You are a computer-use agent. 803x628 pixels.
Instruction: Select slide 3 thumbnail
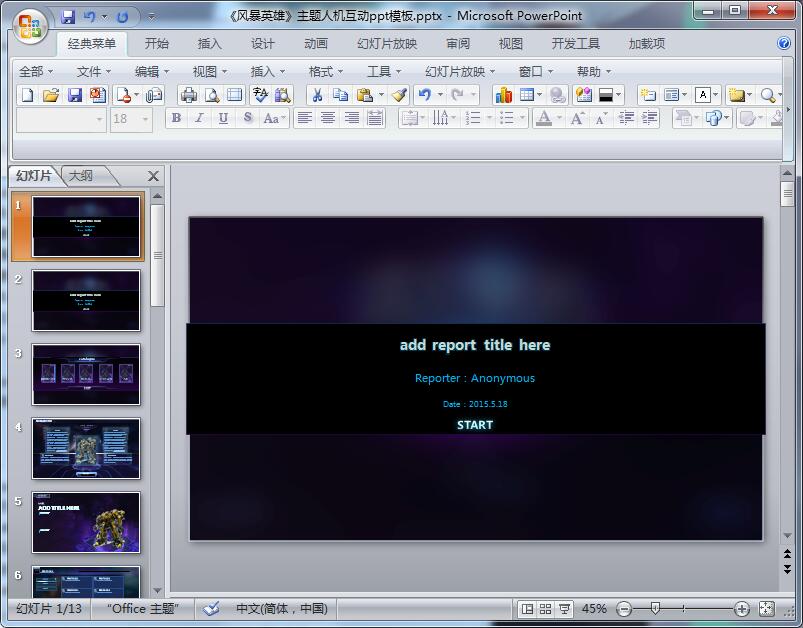(x=86, y=374)
